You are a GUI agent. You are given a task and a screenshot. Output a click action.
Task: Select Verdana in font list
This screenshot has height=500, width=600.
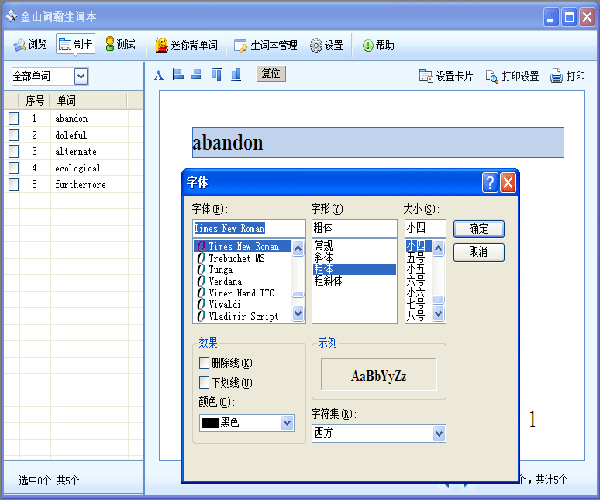243,281
